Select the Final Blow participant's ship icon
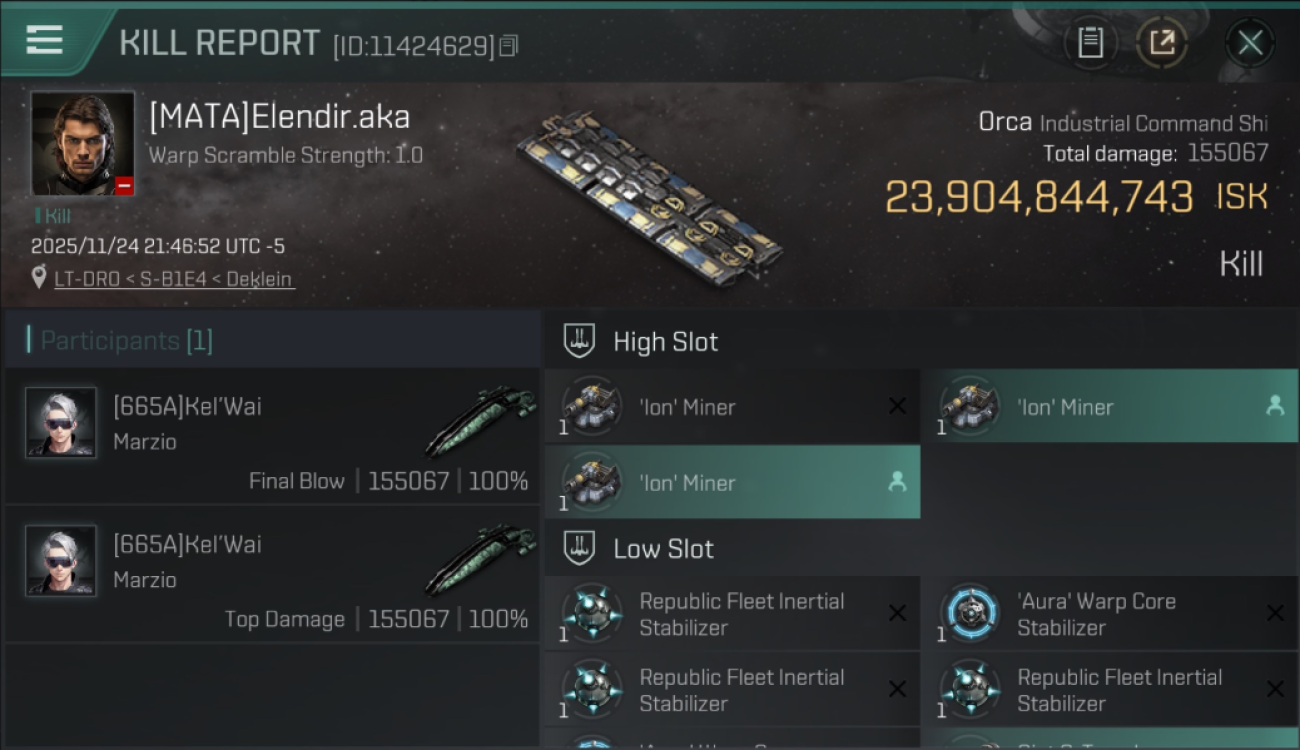The height and width of the screenshot is (750, 1300). point(480,421)
